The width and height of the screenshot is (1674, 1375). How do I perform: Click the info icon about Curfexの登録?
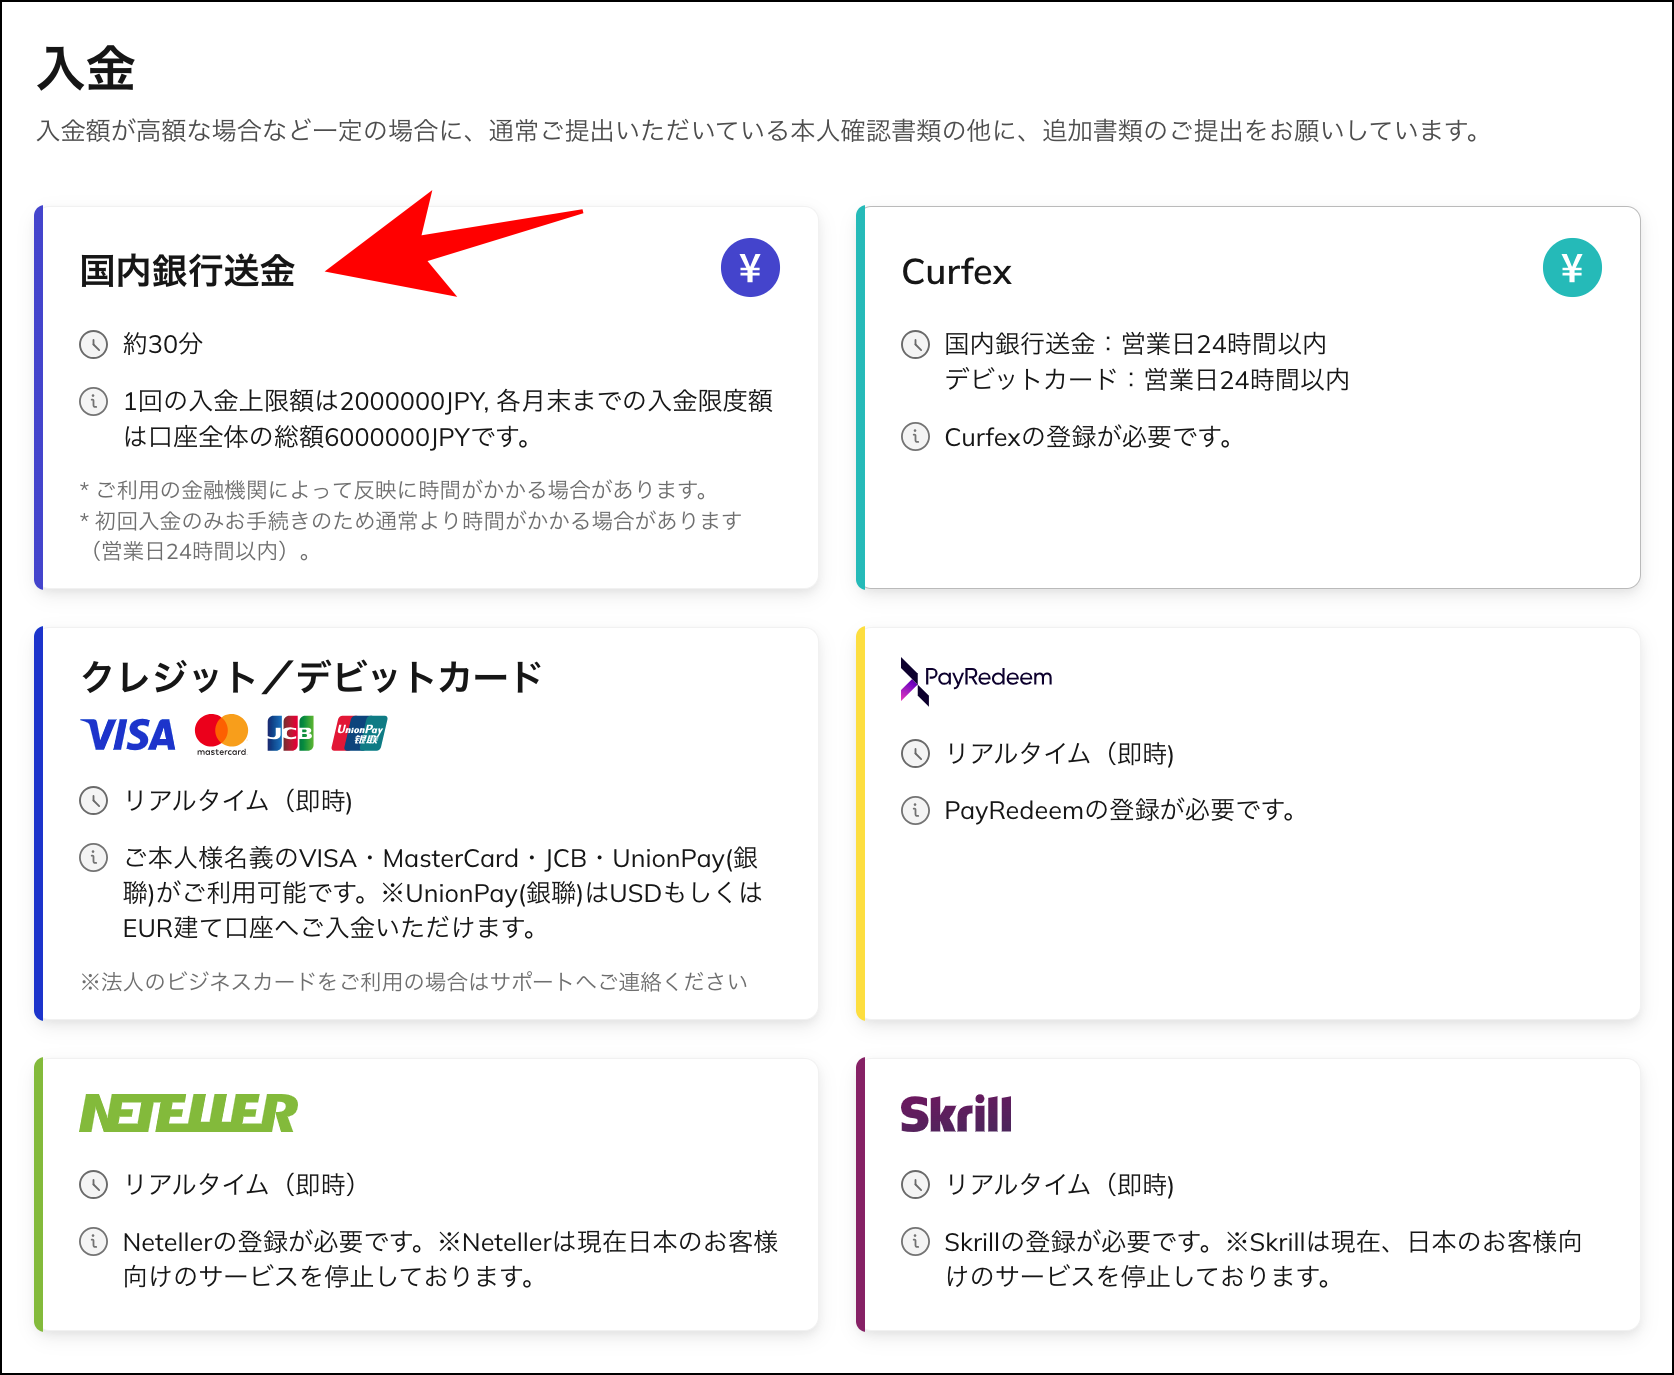[915, 437]
